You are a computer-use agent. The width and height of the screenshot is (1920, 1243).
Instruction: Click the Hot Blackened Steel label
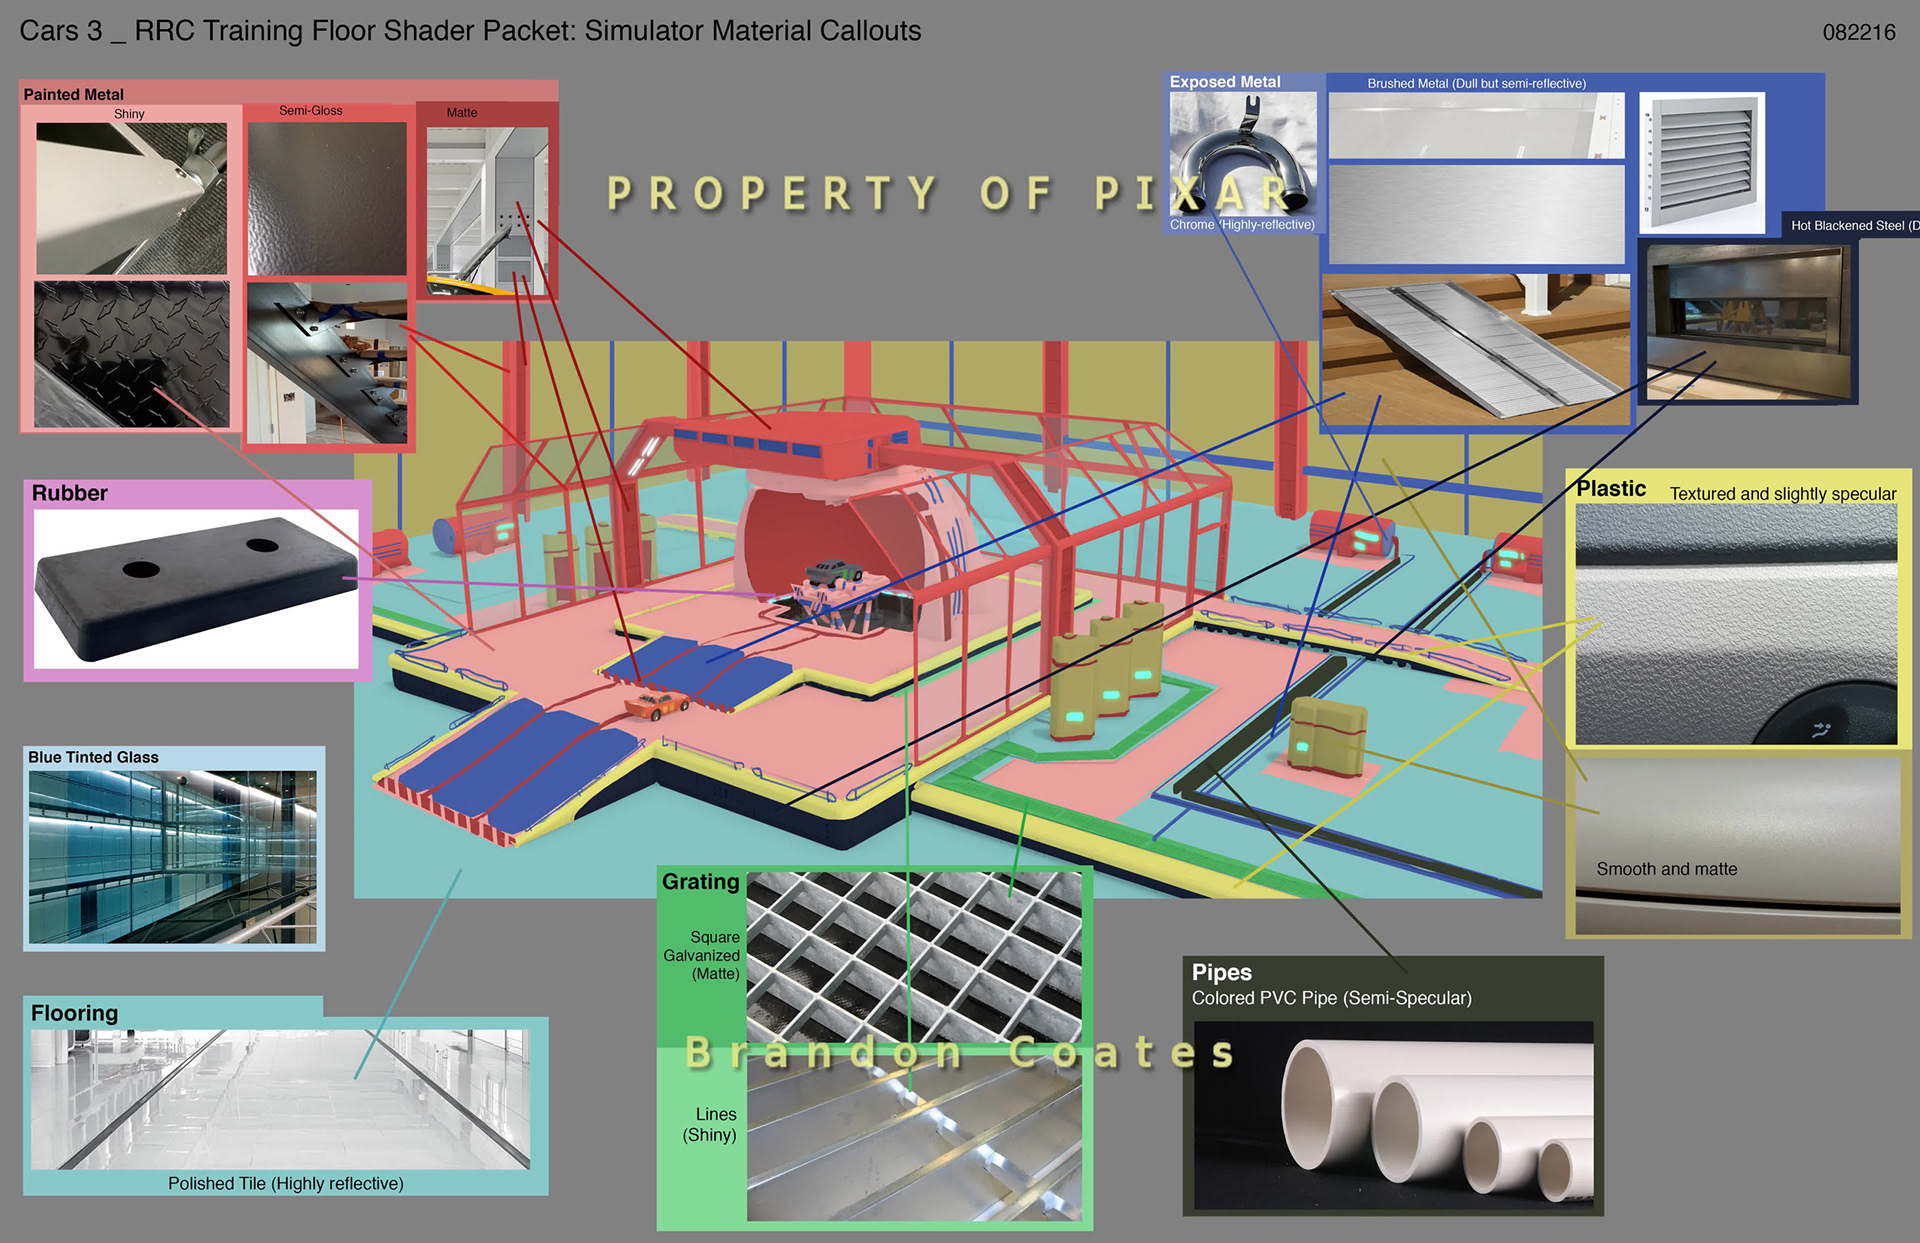point(1853,226)
